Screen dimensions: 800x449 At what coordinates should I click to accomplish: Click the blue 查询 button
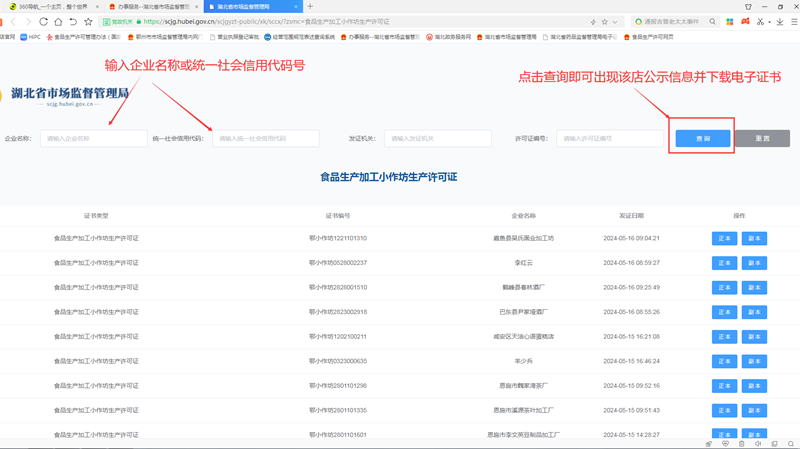(703, 138)
